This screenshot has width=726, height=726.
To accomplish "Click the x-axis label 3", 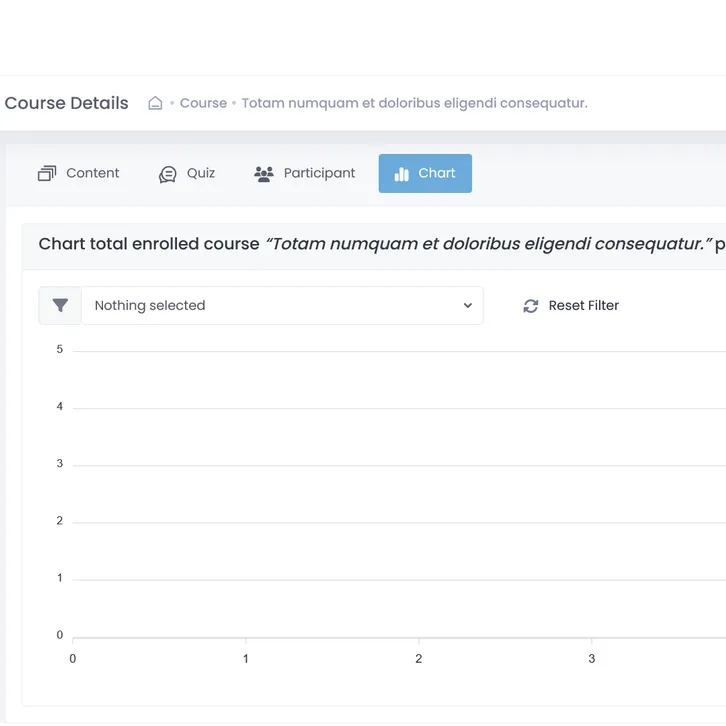I will (x=591, y=658).
